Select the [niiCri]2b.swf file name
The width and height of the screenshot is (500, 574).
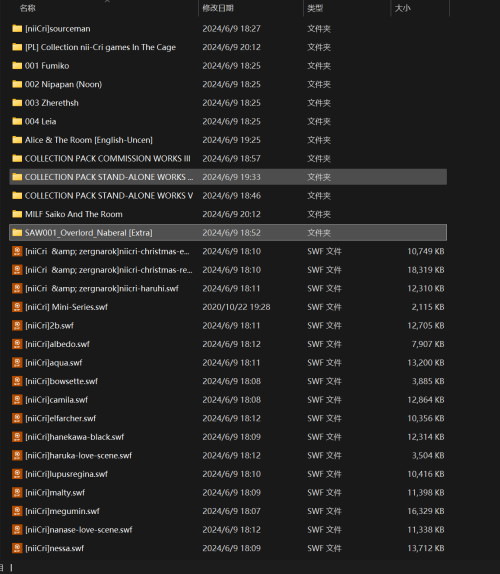point(49,325)
